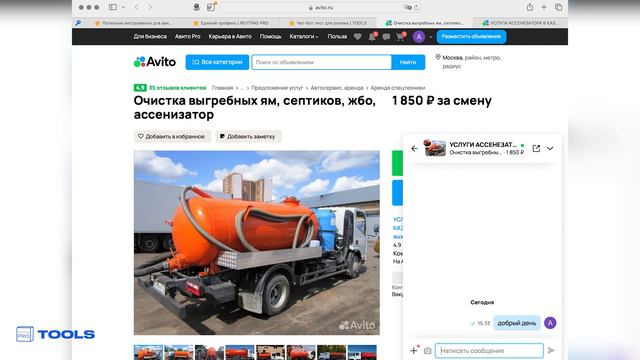Go to 'Главная' breadcrumb

pyautogui.click(x=222, y=88)
